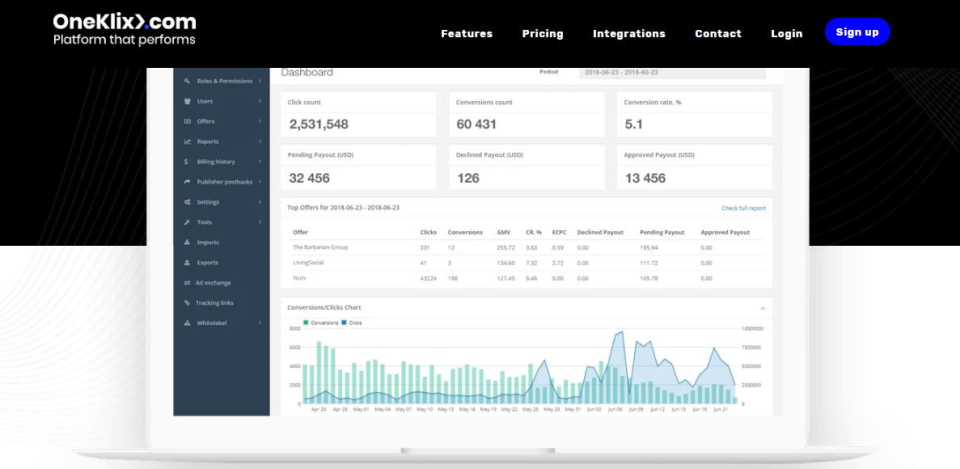960x469 pixels.
Task: Expand the Tools sidebar chevron
Action: (x=260, y=222)
